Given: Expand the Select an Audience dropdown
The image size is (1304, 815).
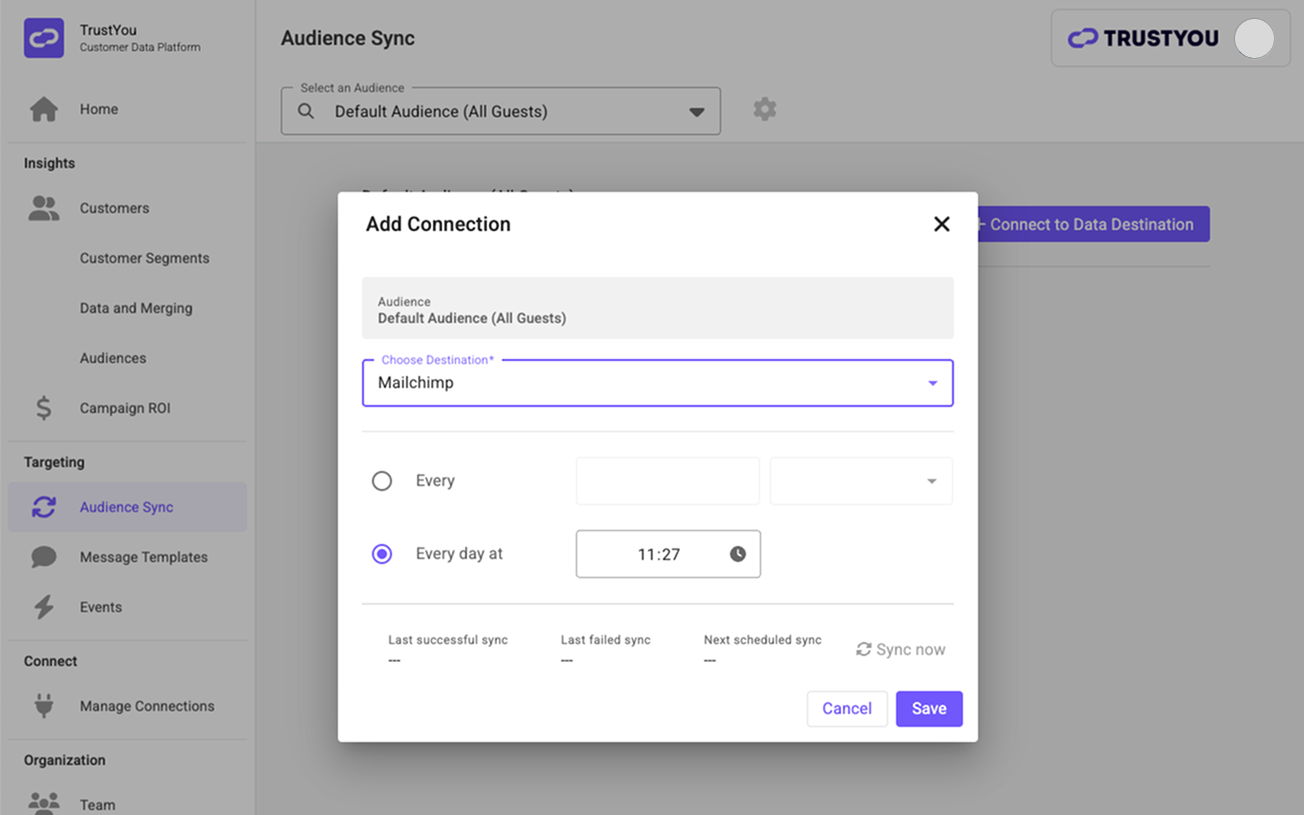Looking at the screenshot, I should pos(697,112).
